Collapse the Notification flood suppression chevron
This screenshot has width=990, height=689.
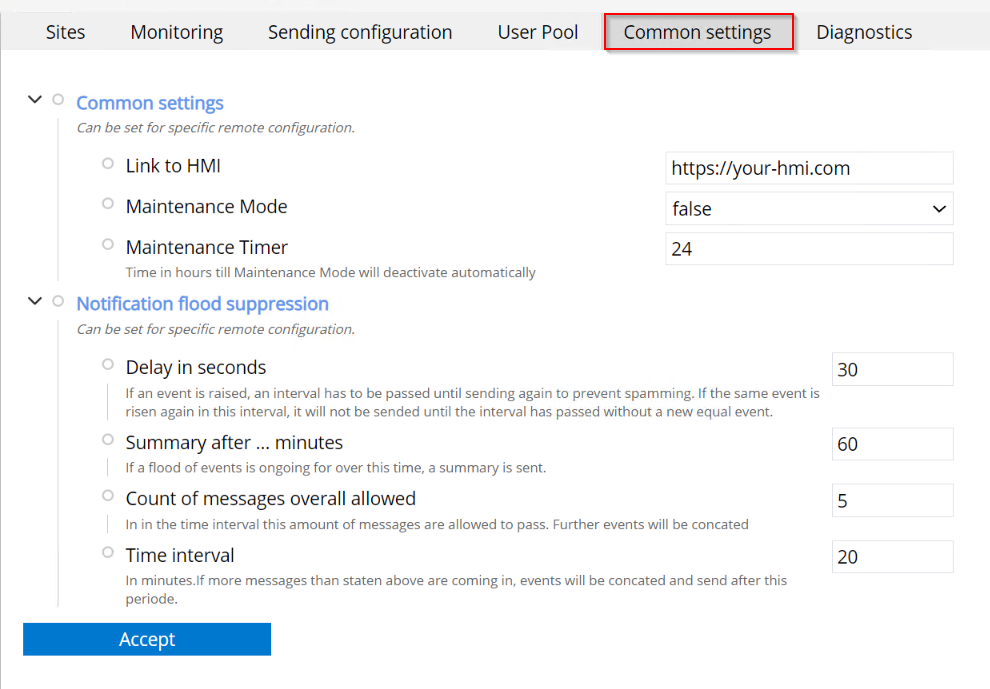click(35, 301)
